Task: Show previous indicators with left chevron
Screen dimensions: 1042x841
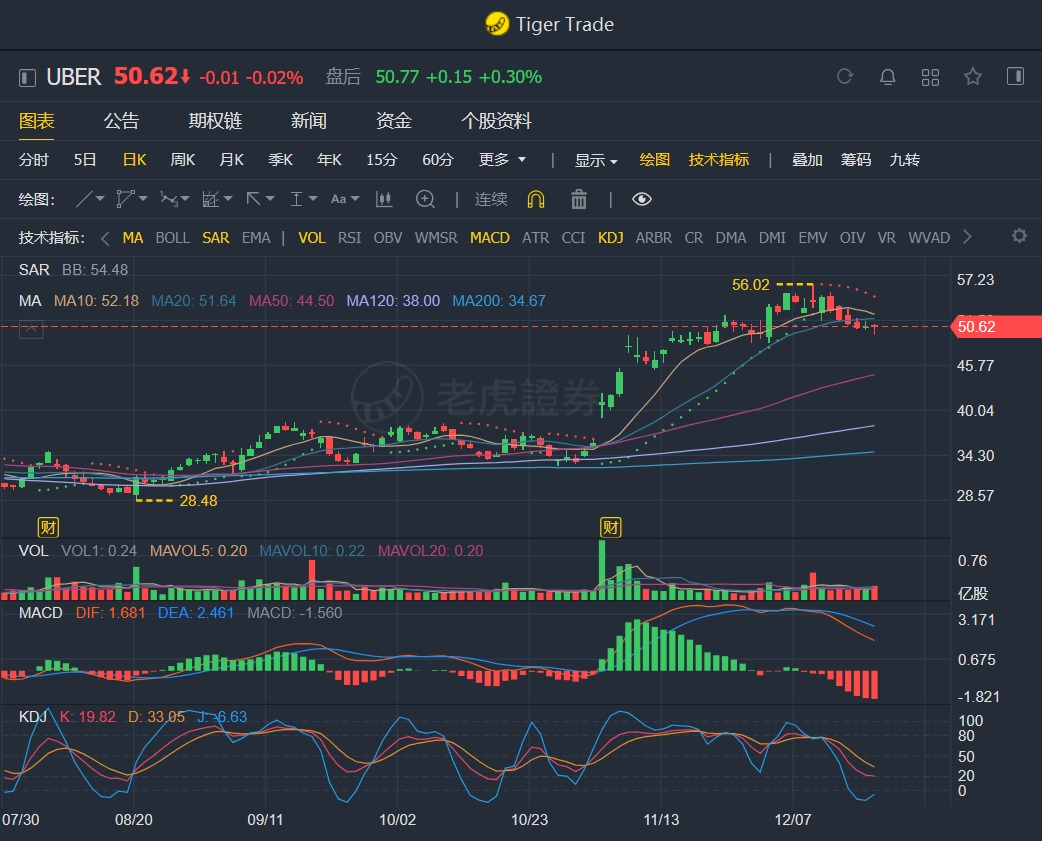Action: [x=105, y=238]
